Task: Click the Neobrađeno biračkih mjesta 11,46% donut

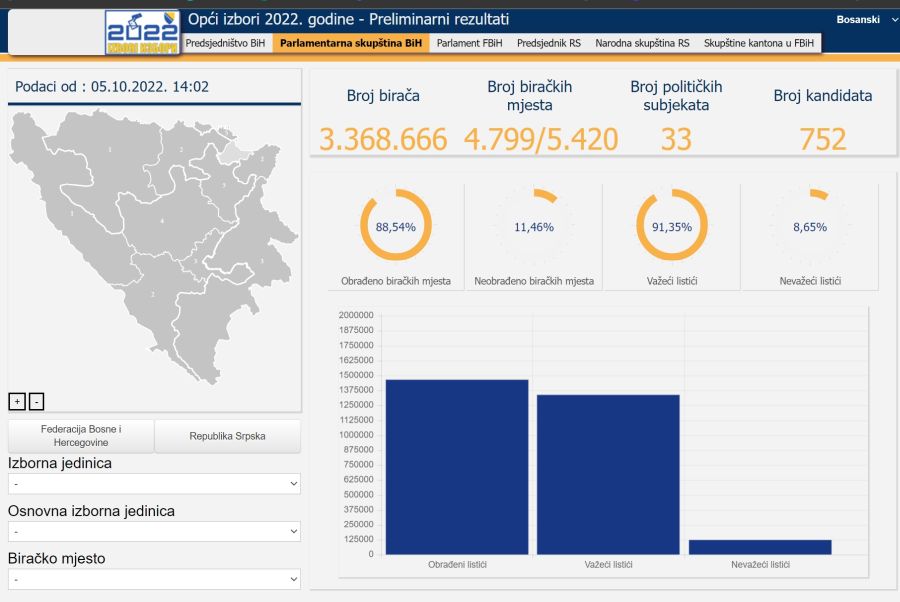Action: coord(533,226)
